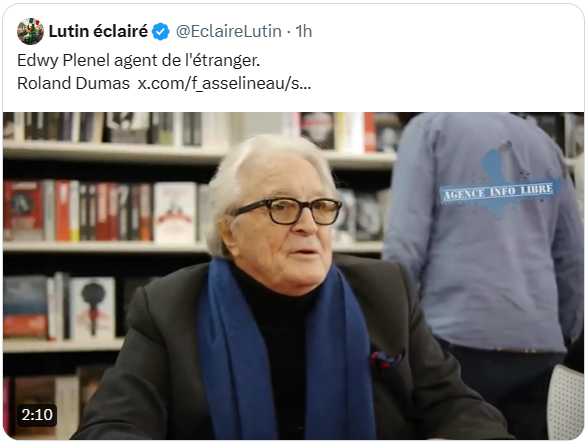587x443 pixels.
Task: Follow the x.com/f_asselineau/s… link
Action: [x=224, y=84]
